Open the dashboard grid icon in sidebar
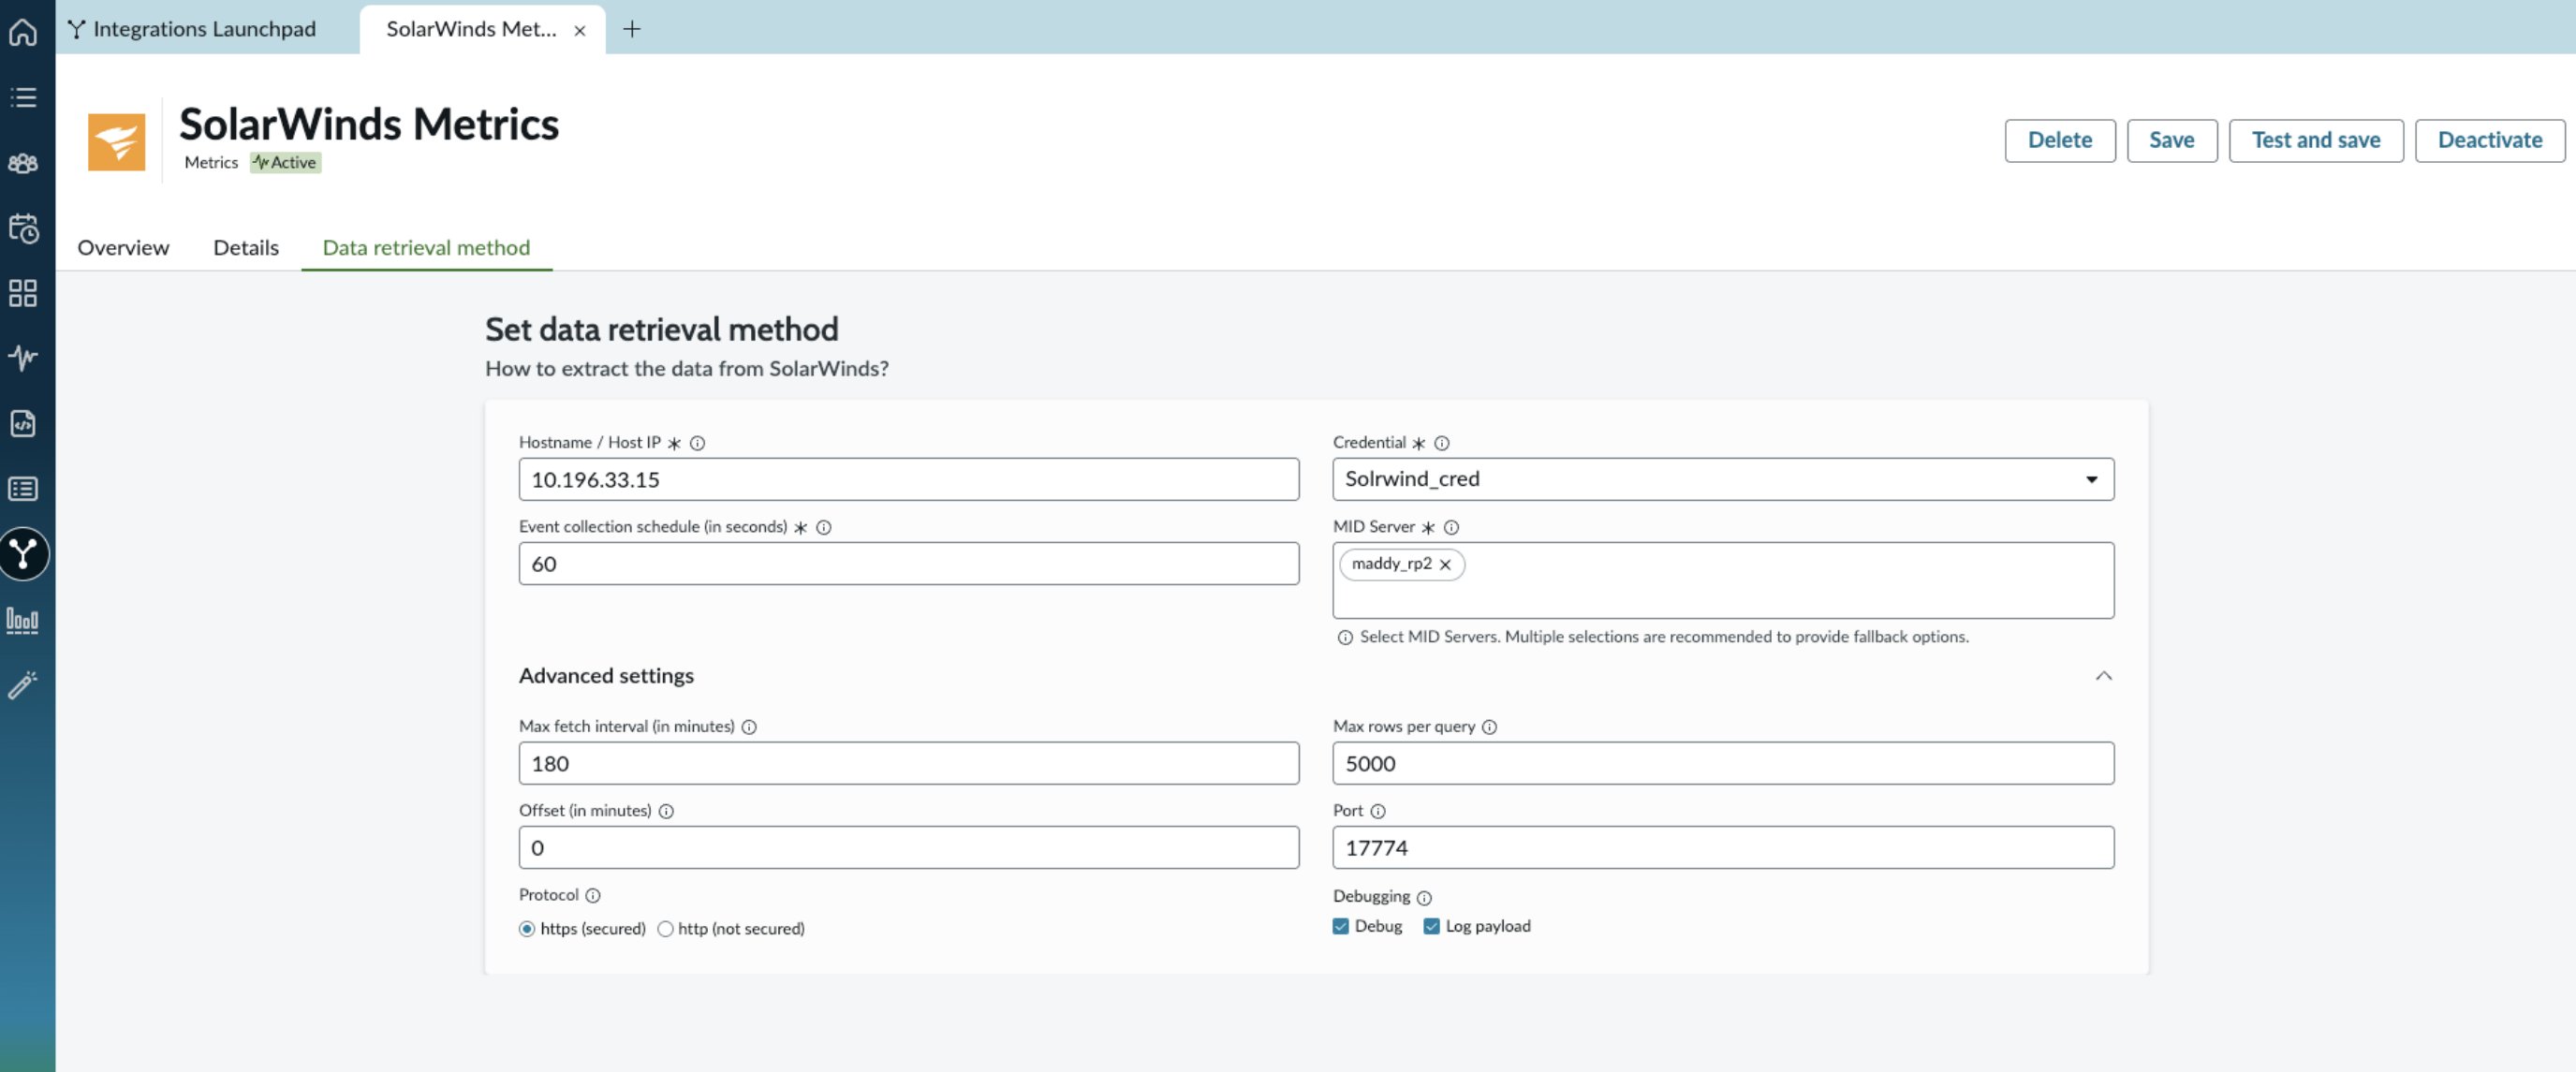 [23, 293]
